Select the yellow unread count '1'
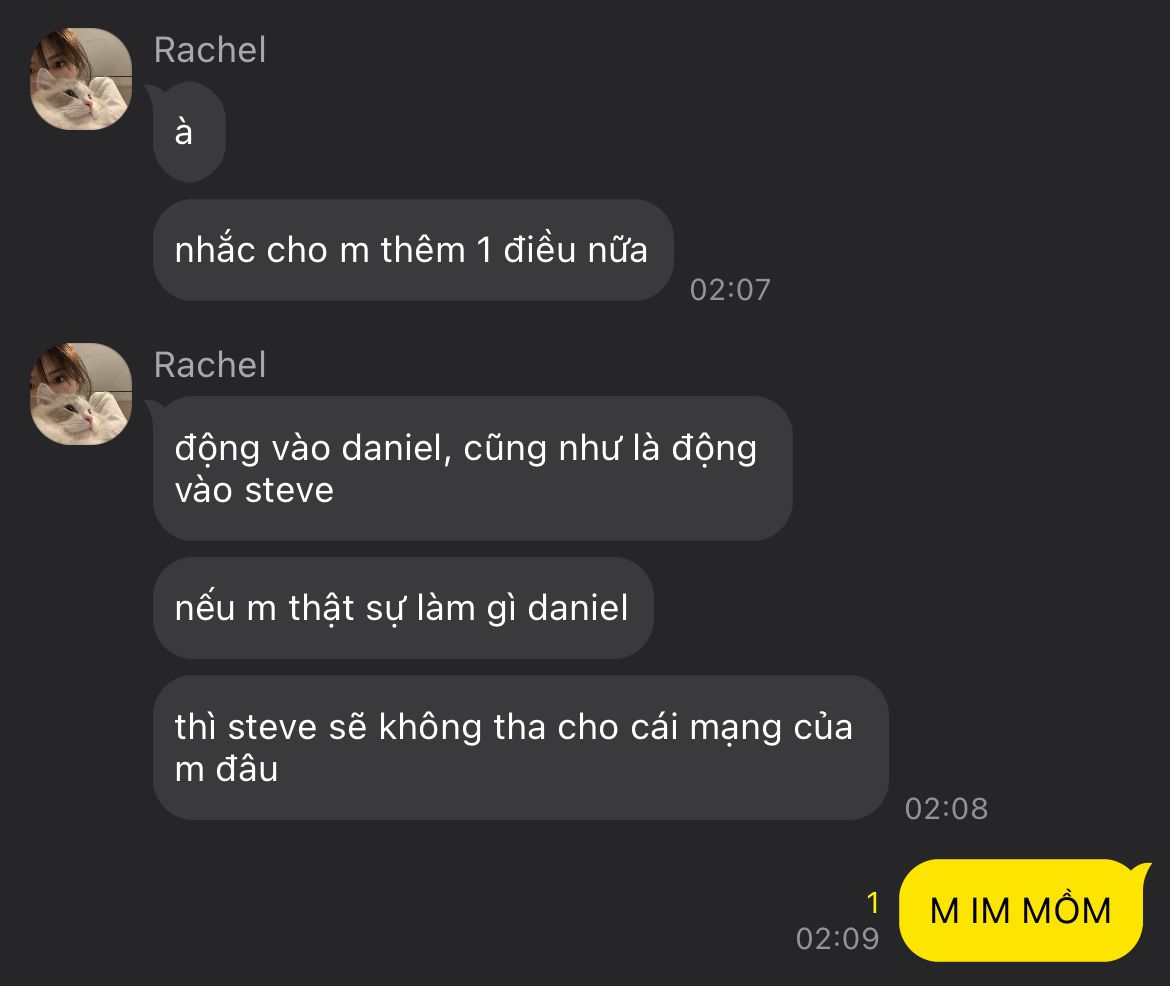The height and width of the screenshot is (986, 1170). click(873, 903)
